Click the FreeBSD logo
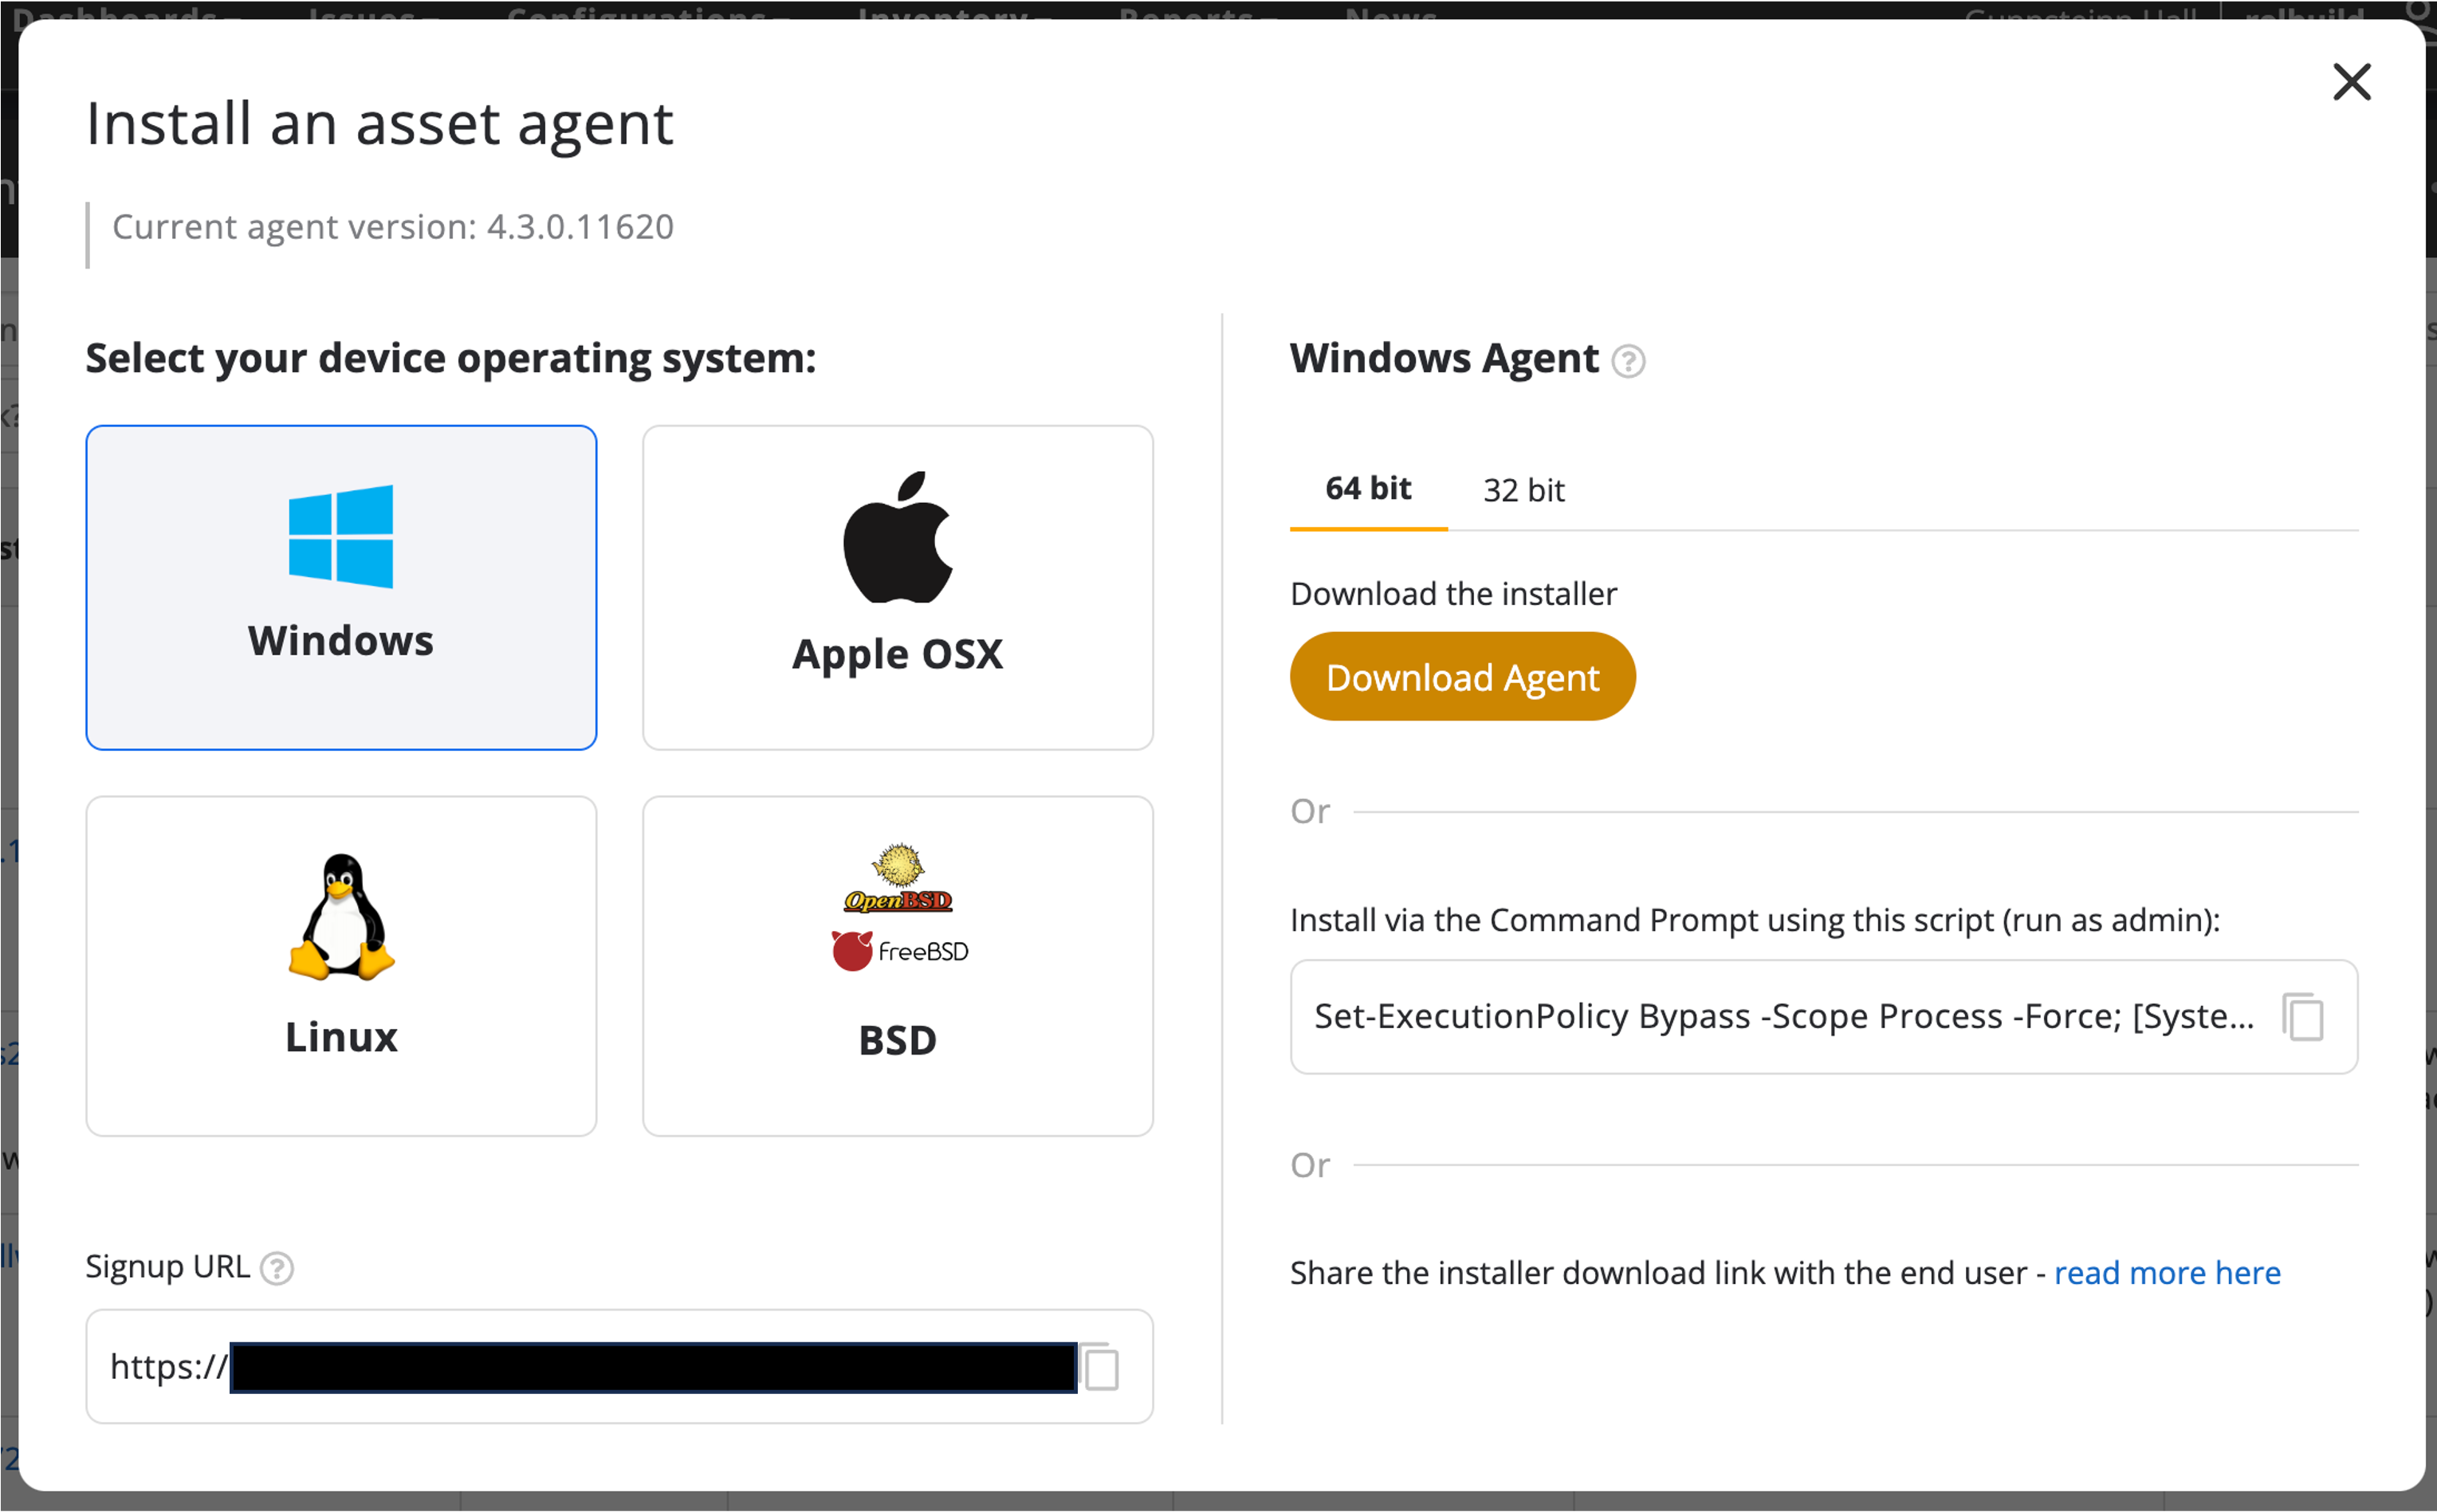 pos(899,951)
